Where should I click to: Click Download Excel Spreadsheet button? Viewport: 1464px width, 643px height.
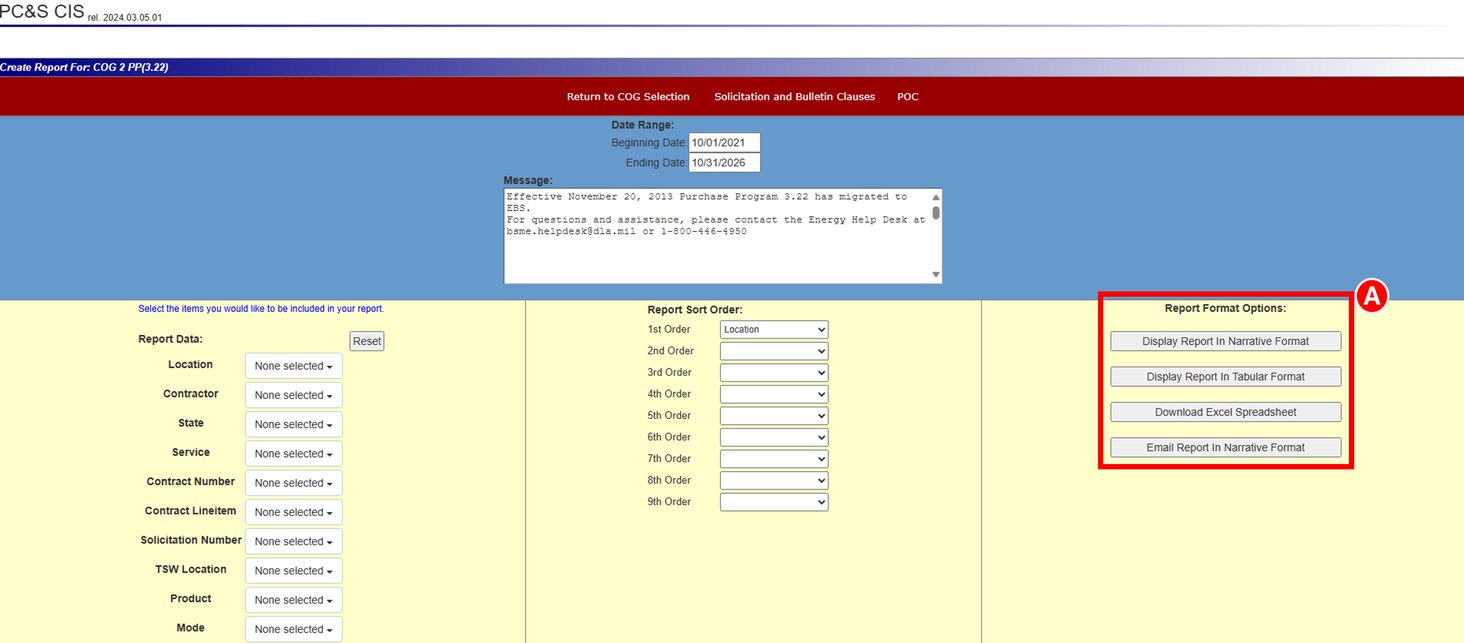coord(1225,412)
